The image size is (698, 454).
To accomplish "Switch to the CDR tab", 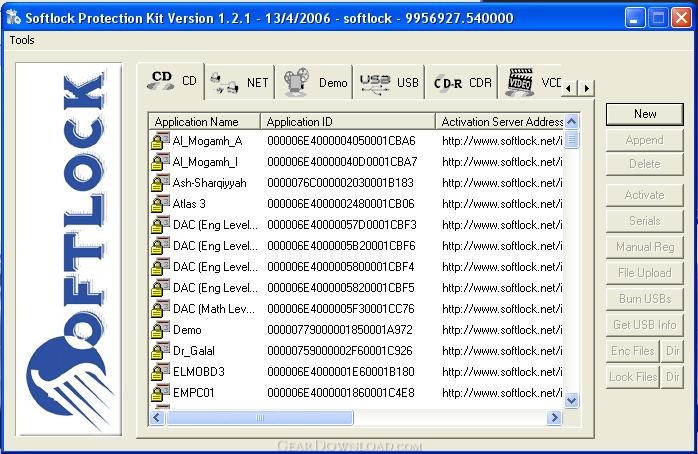I will [x=462, y=83].
